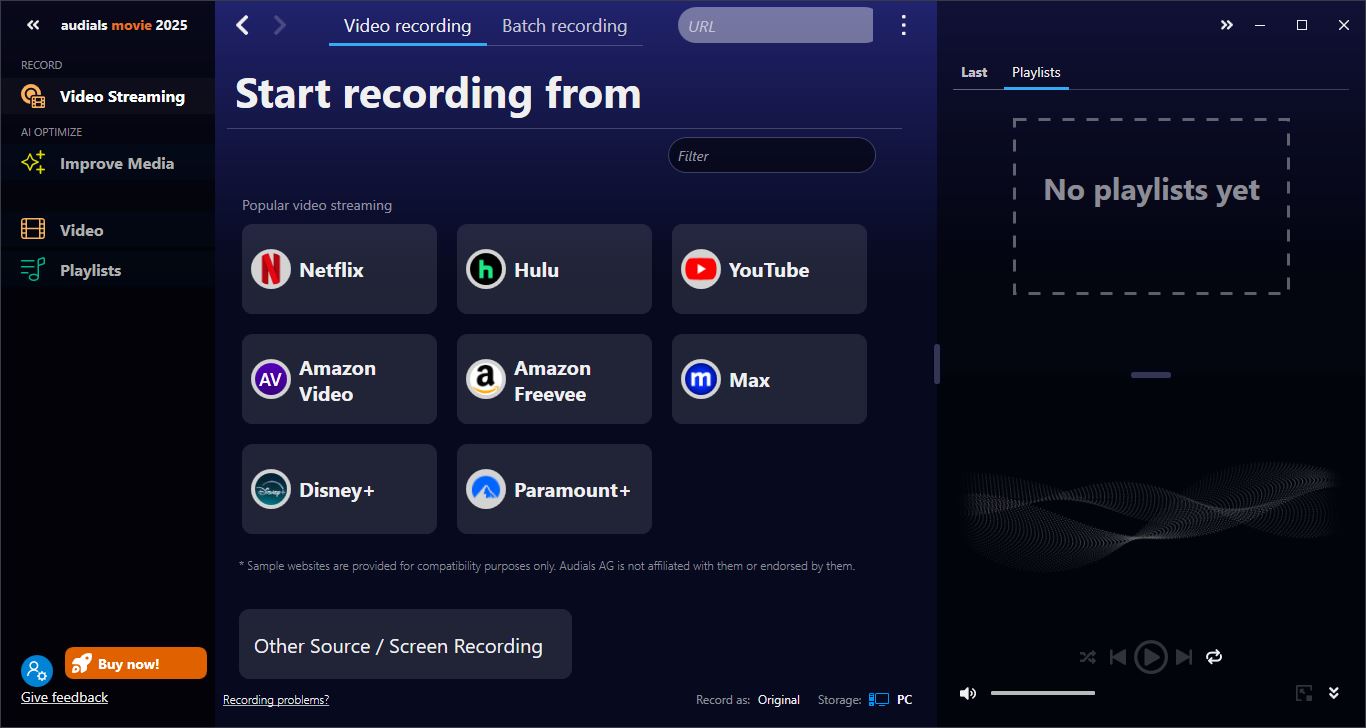Choose Amazon Video as source
This screenshot has width=1366, height=728.
click(x=339, y=379)
